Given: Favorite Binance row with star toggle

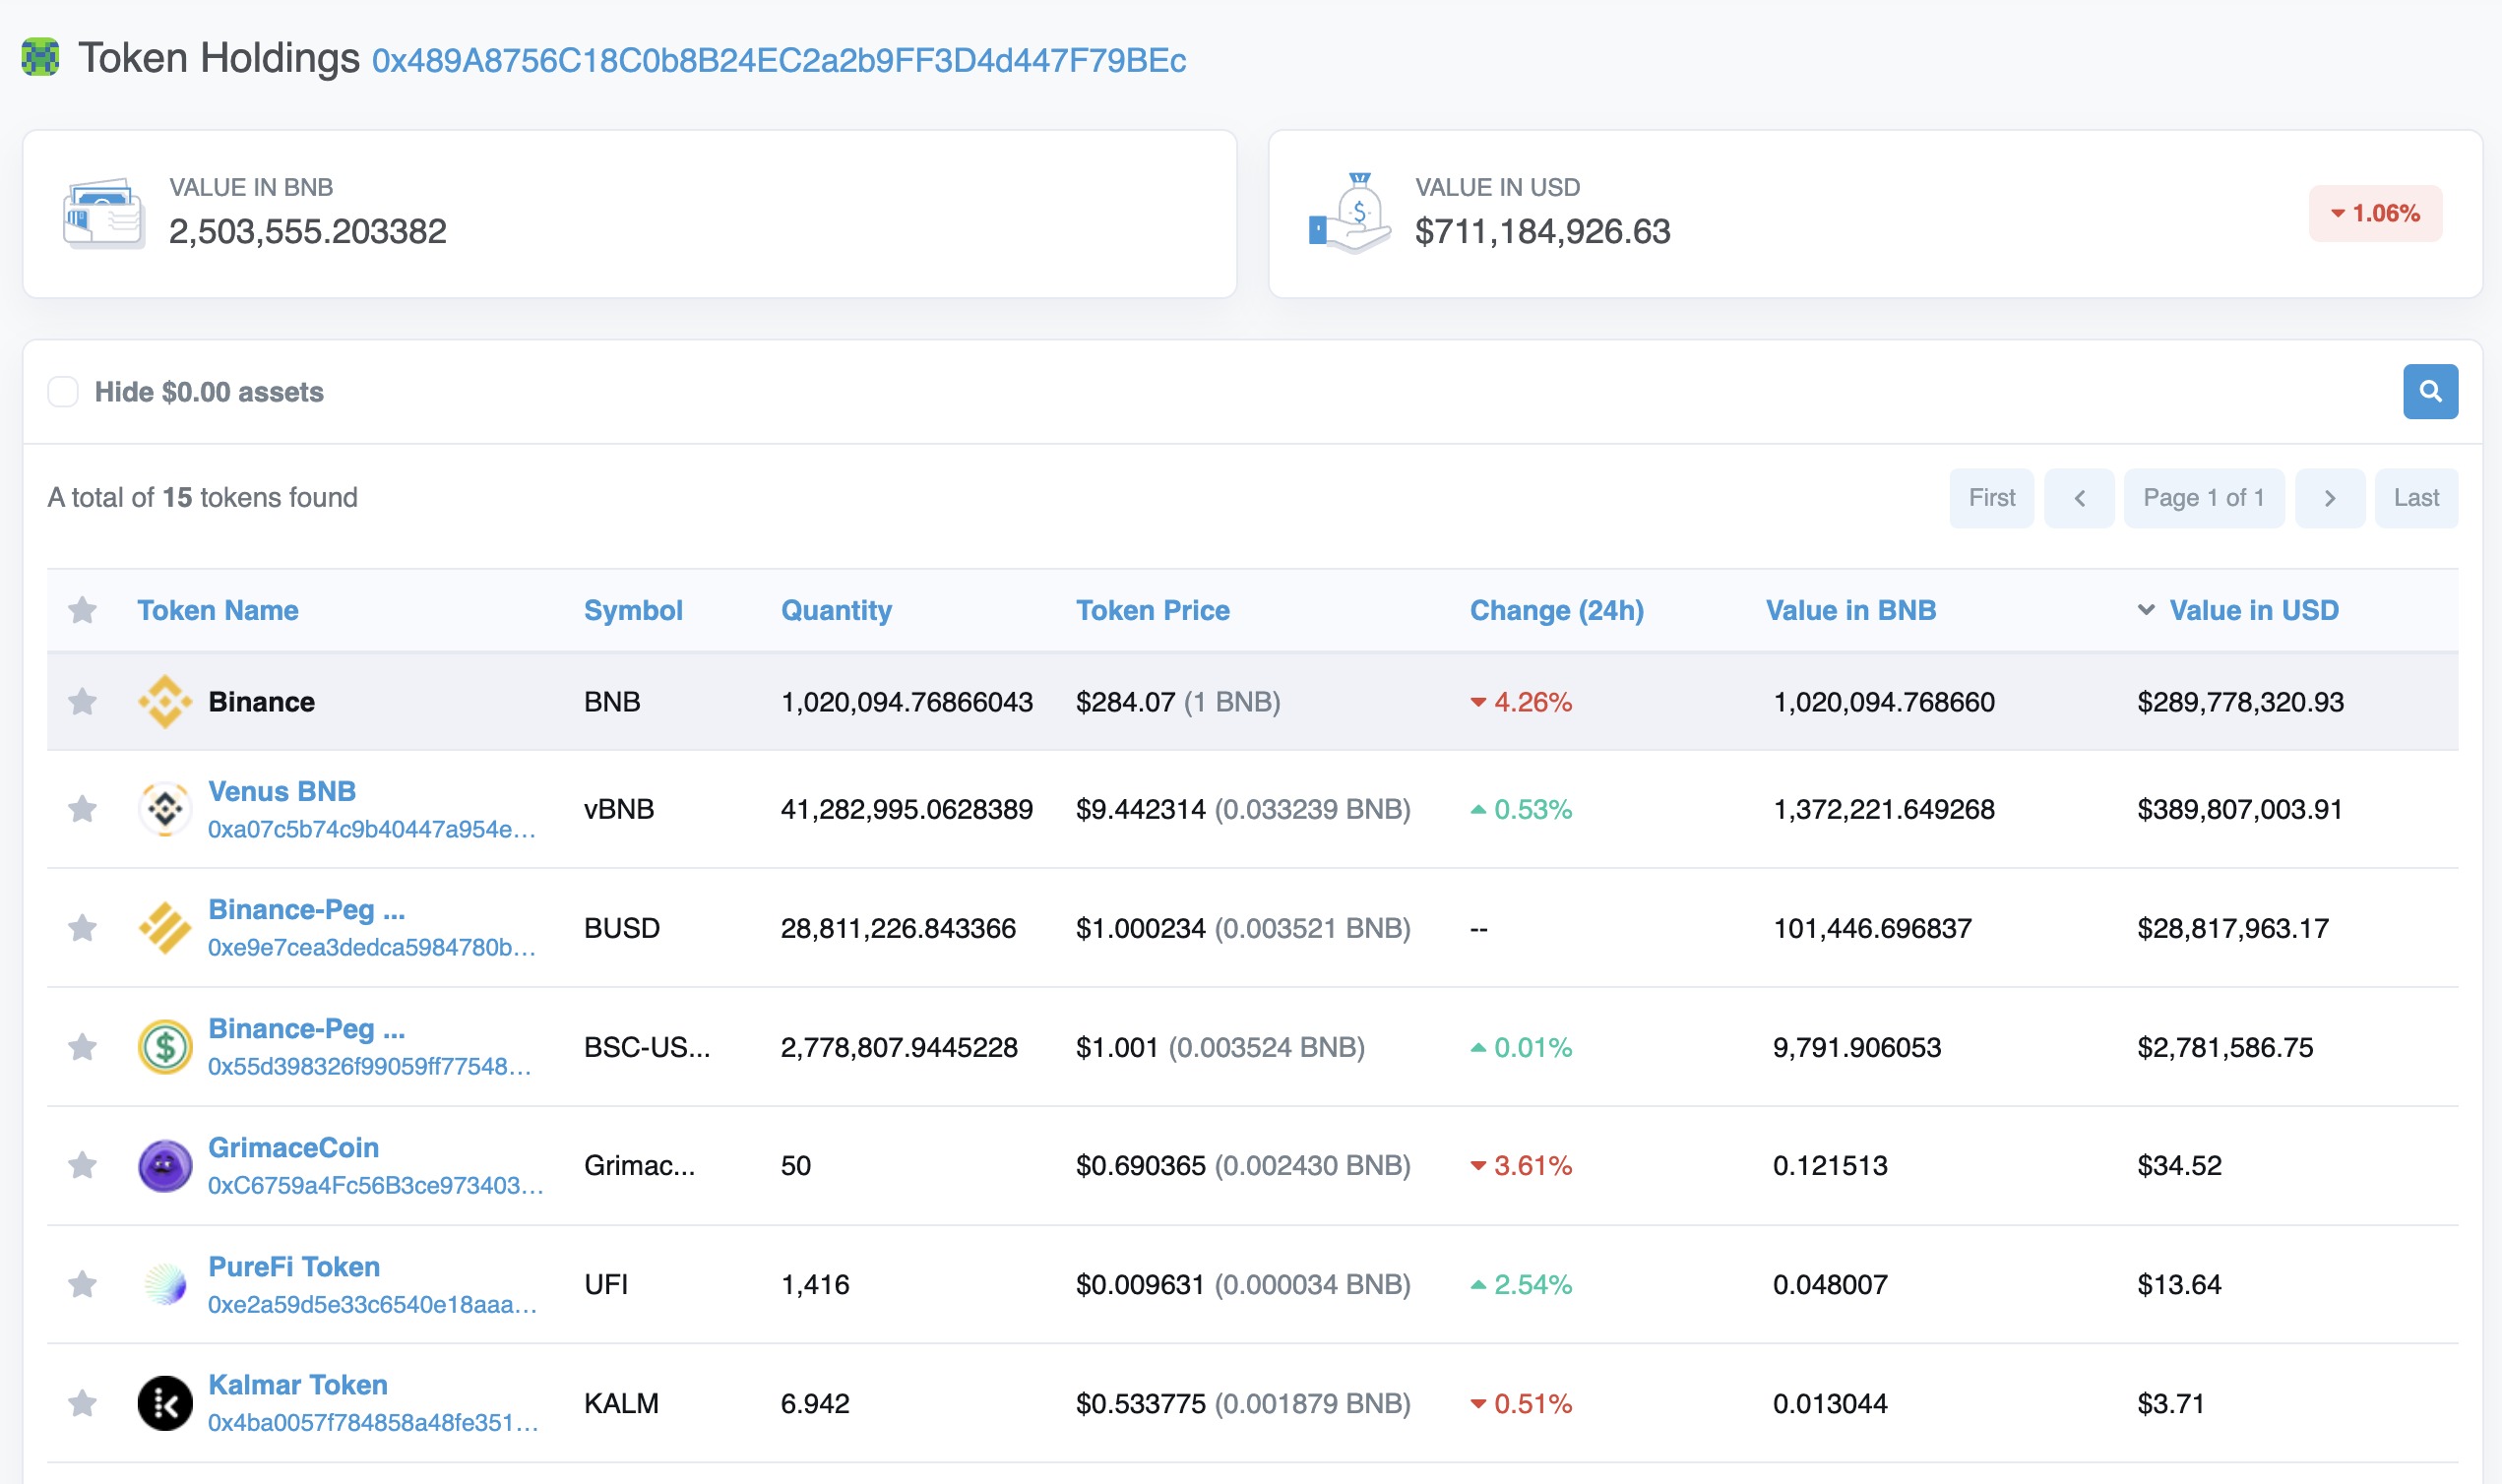Looking at the screenshot, I should [x=82, y=702].
